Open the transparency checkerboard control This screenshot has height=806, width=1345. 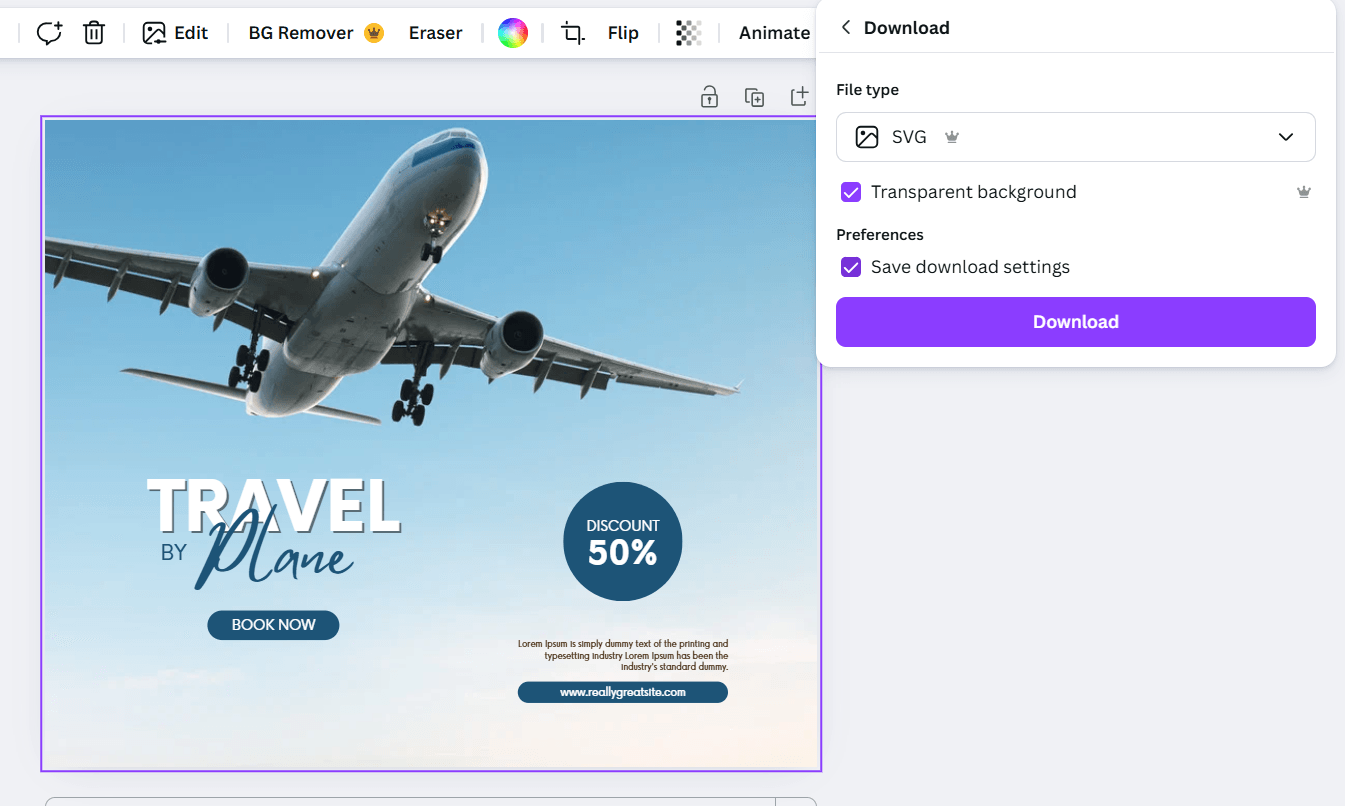(x=688, y=33)
